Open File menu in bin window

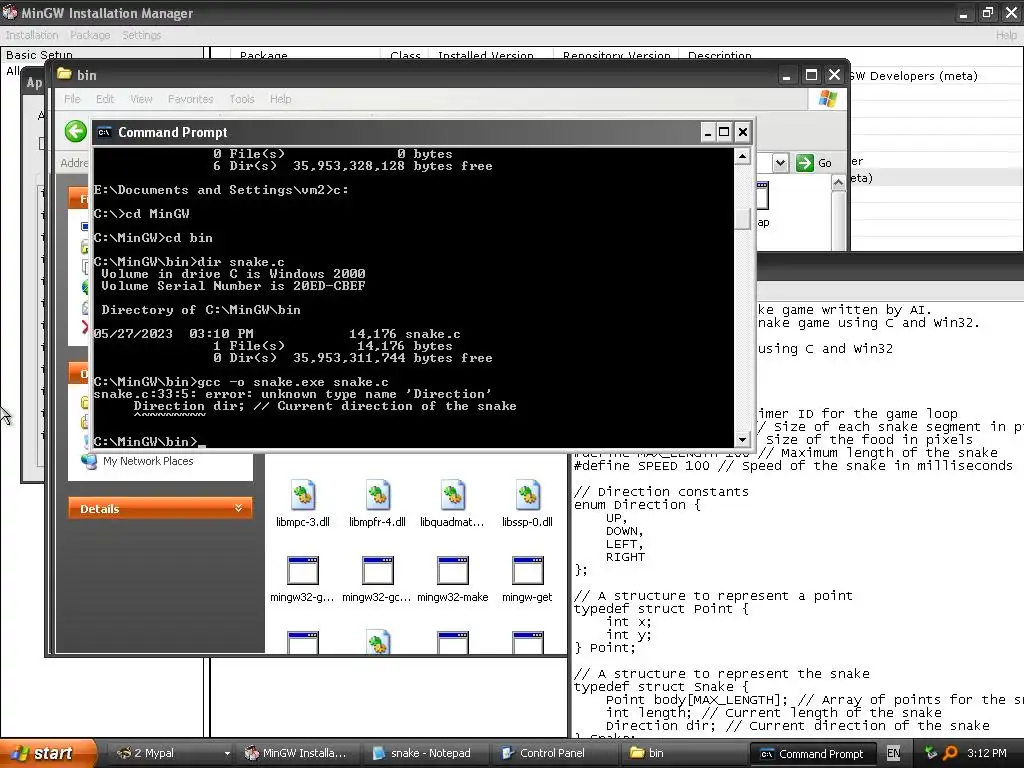[x=72, y=99]
